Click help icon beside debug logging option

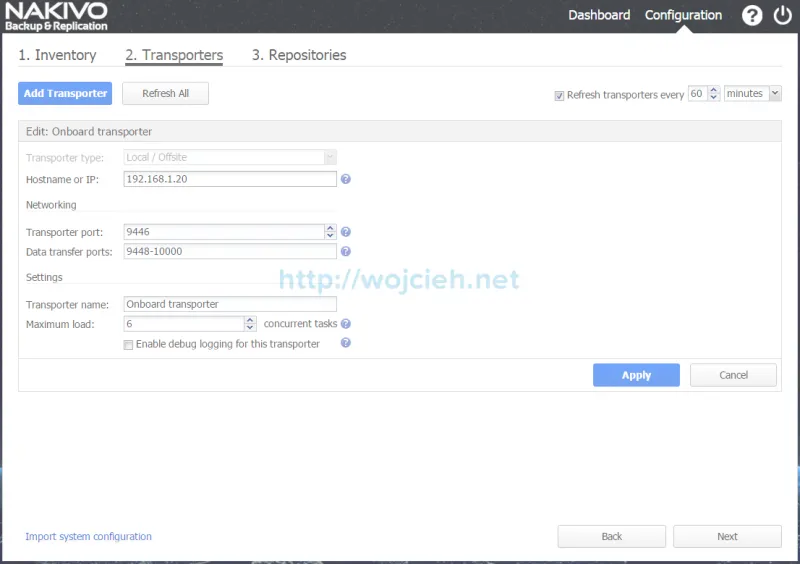346,342
